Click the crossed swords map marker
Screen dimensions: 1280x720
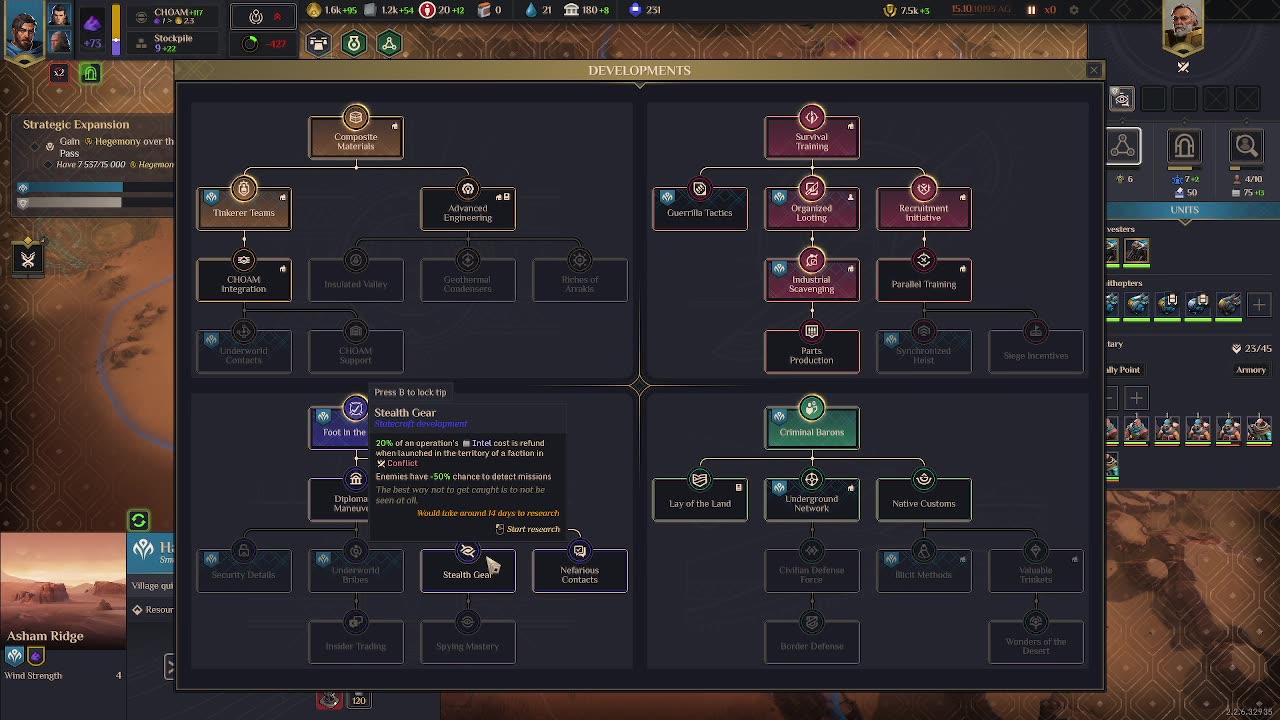click(x=28, y=260)
